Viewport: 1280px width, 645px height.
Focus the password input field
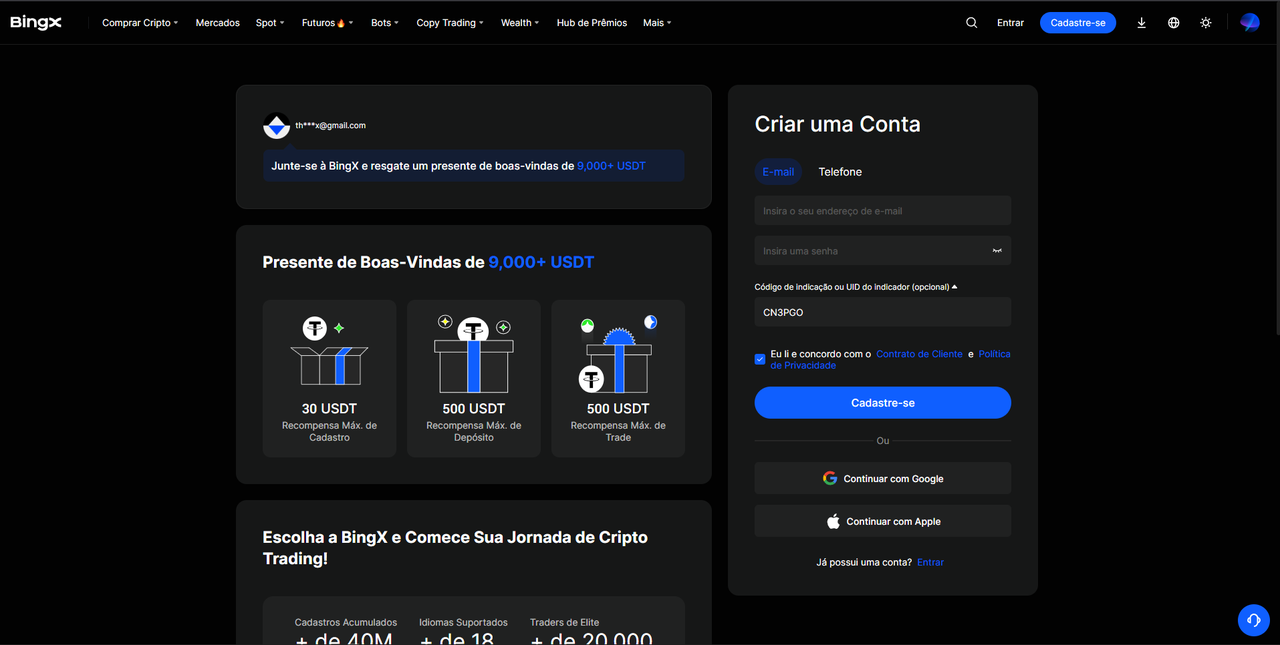point(883,251)
